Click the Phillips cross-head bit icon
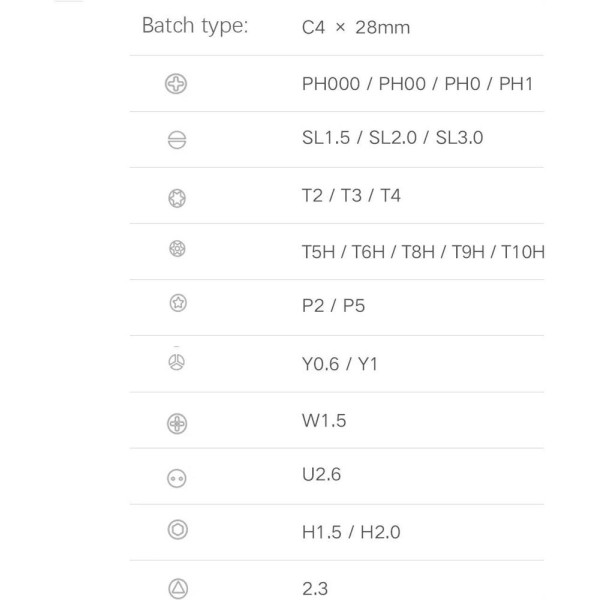The image size is (600, 600). click(x=176, y=84)
